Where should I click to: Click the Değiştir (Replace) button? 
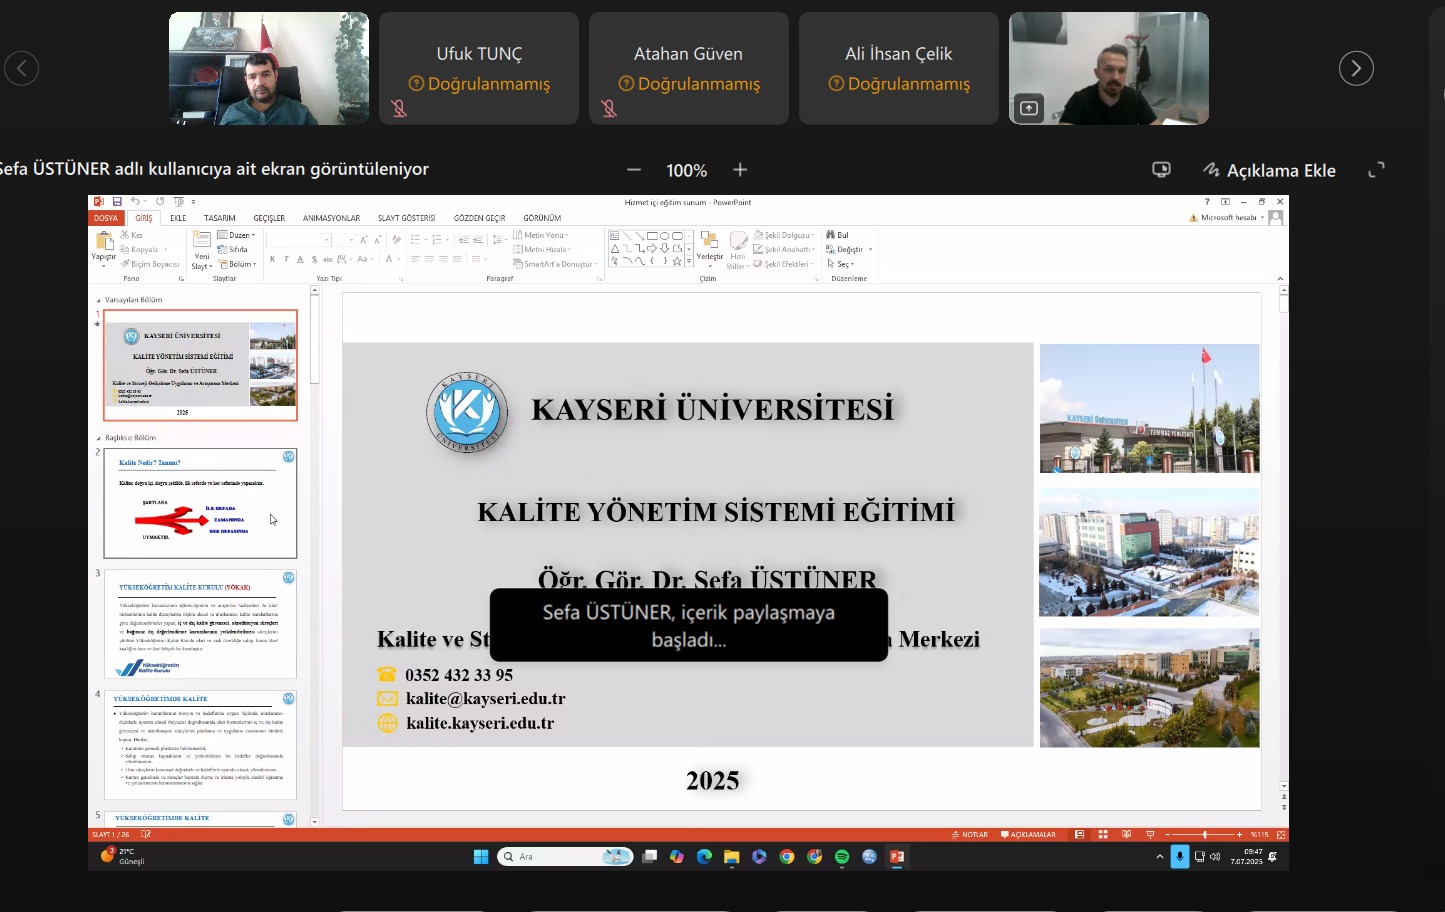[x=848, y=250]
